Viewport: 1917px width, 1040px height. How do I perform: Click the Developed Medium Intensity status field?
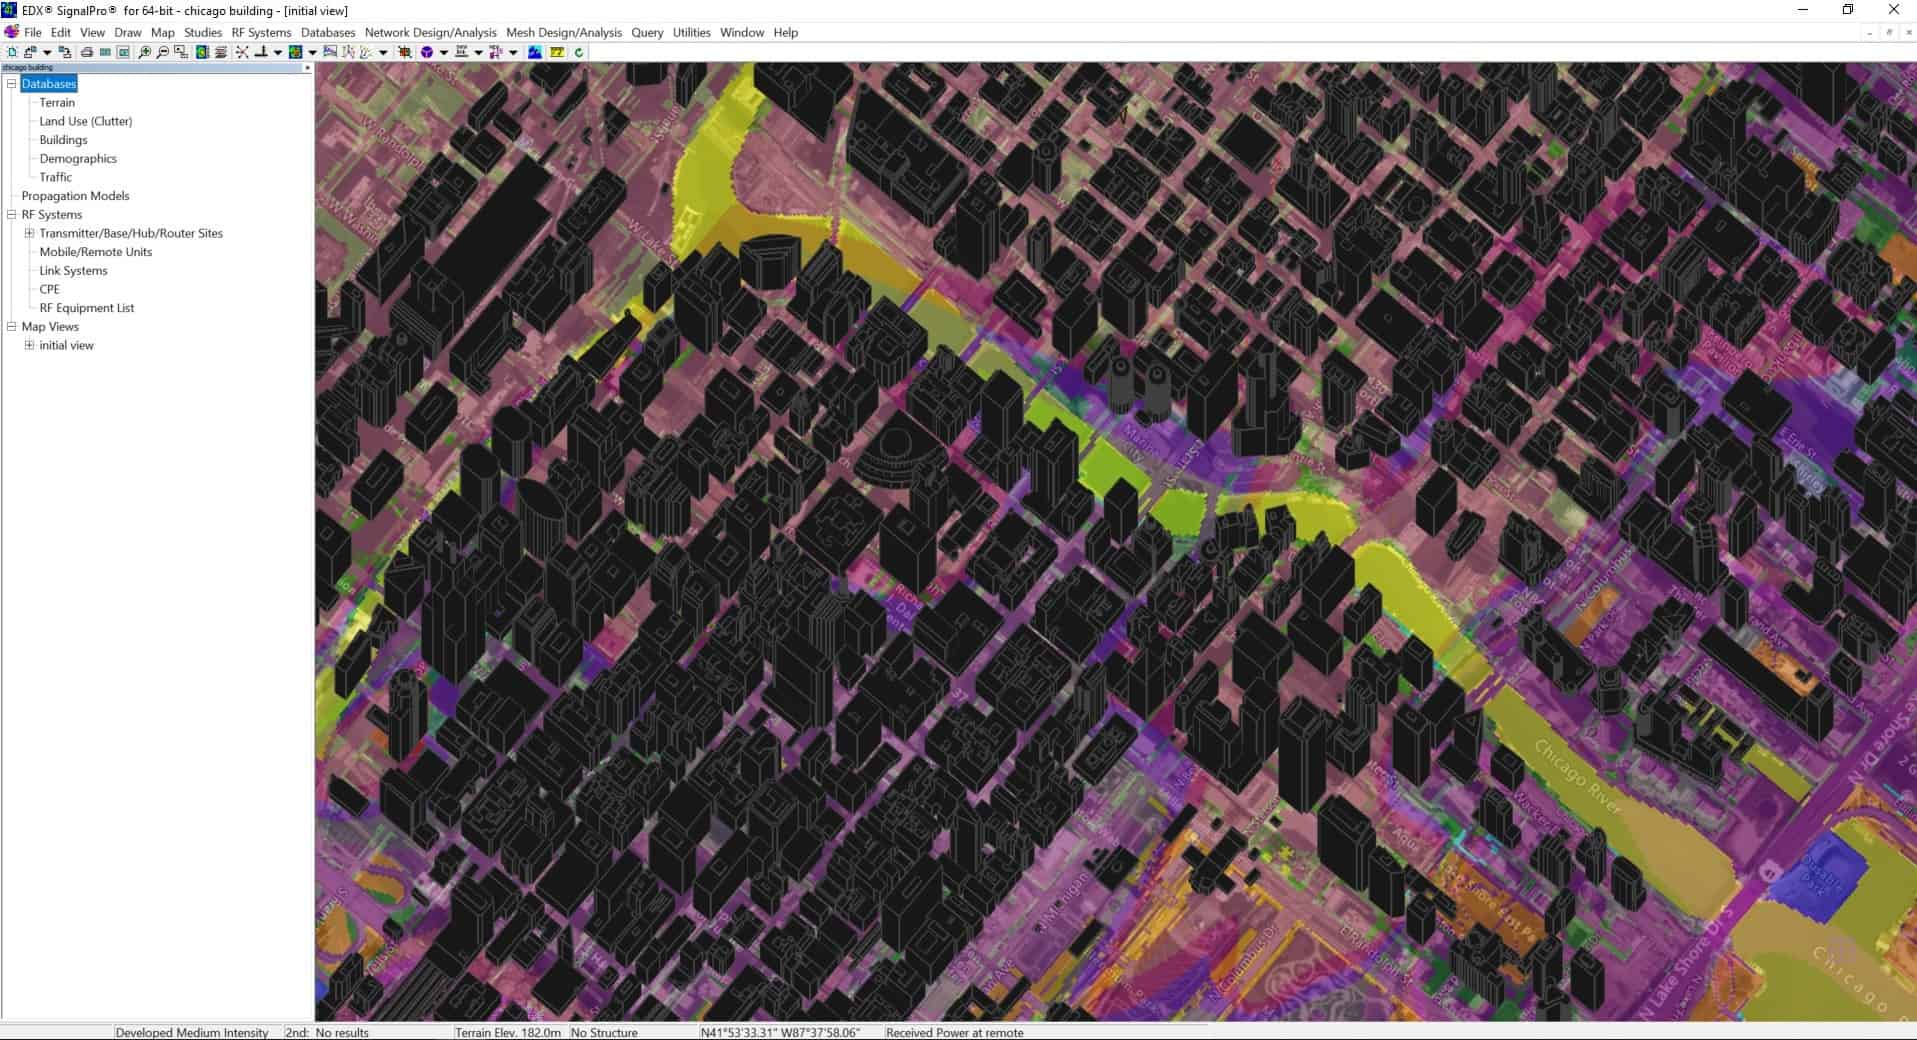point(190,1032)
